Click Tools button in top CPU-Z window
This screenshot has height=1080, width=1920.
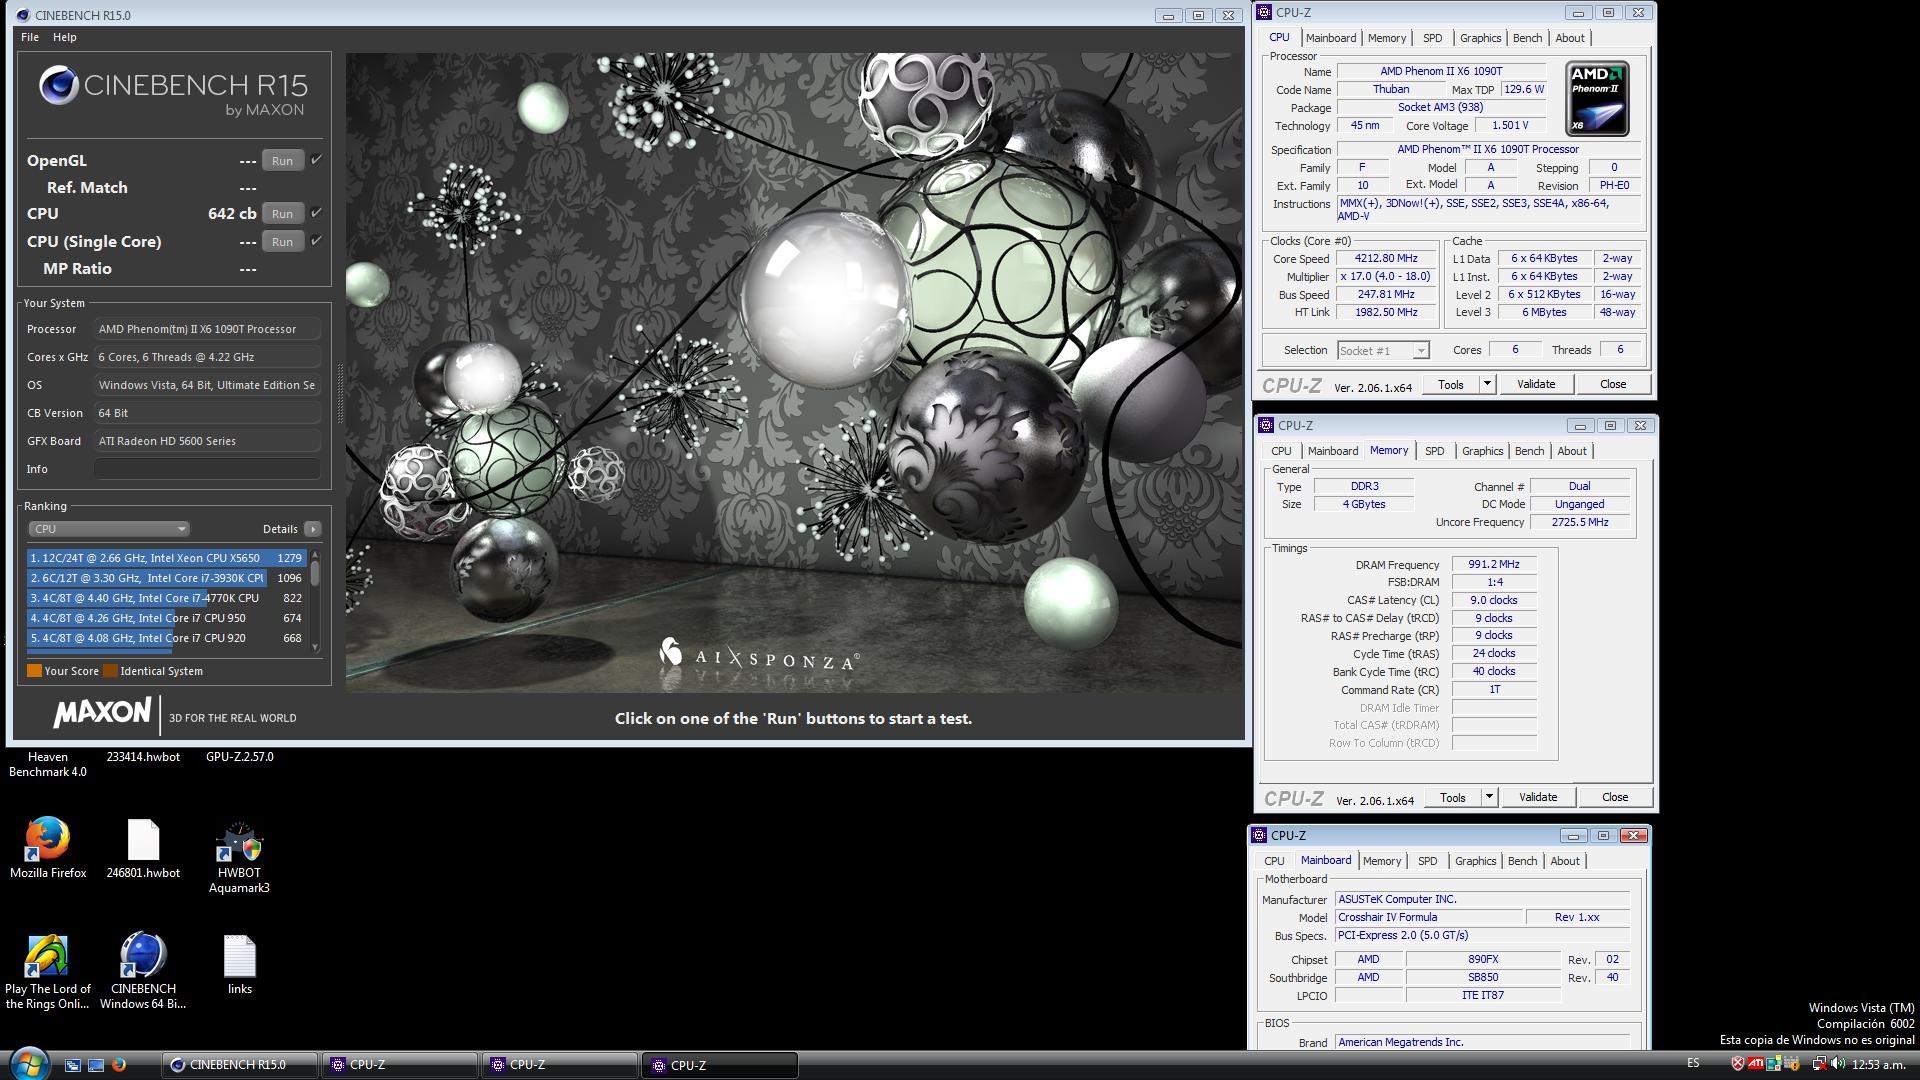coord(1450,384)
